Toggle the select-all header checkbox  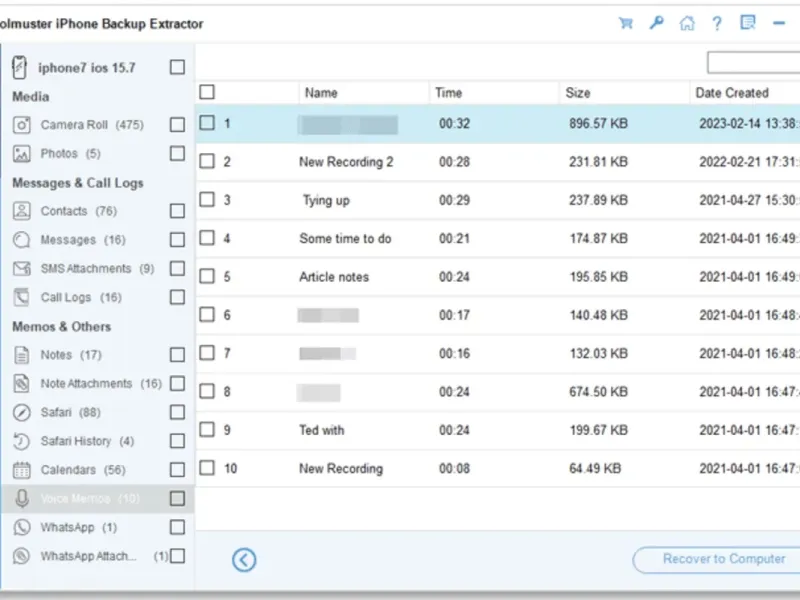[207, 92]
